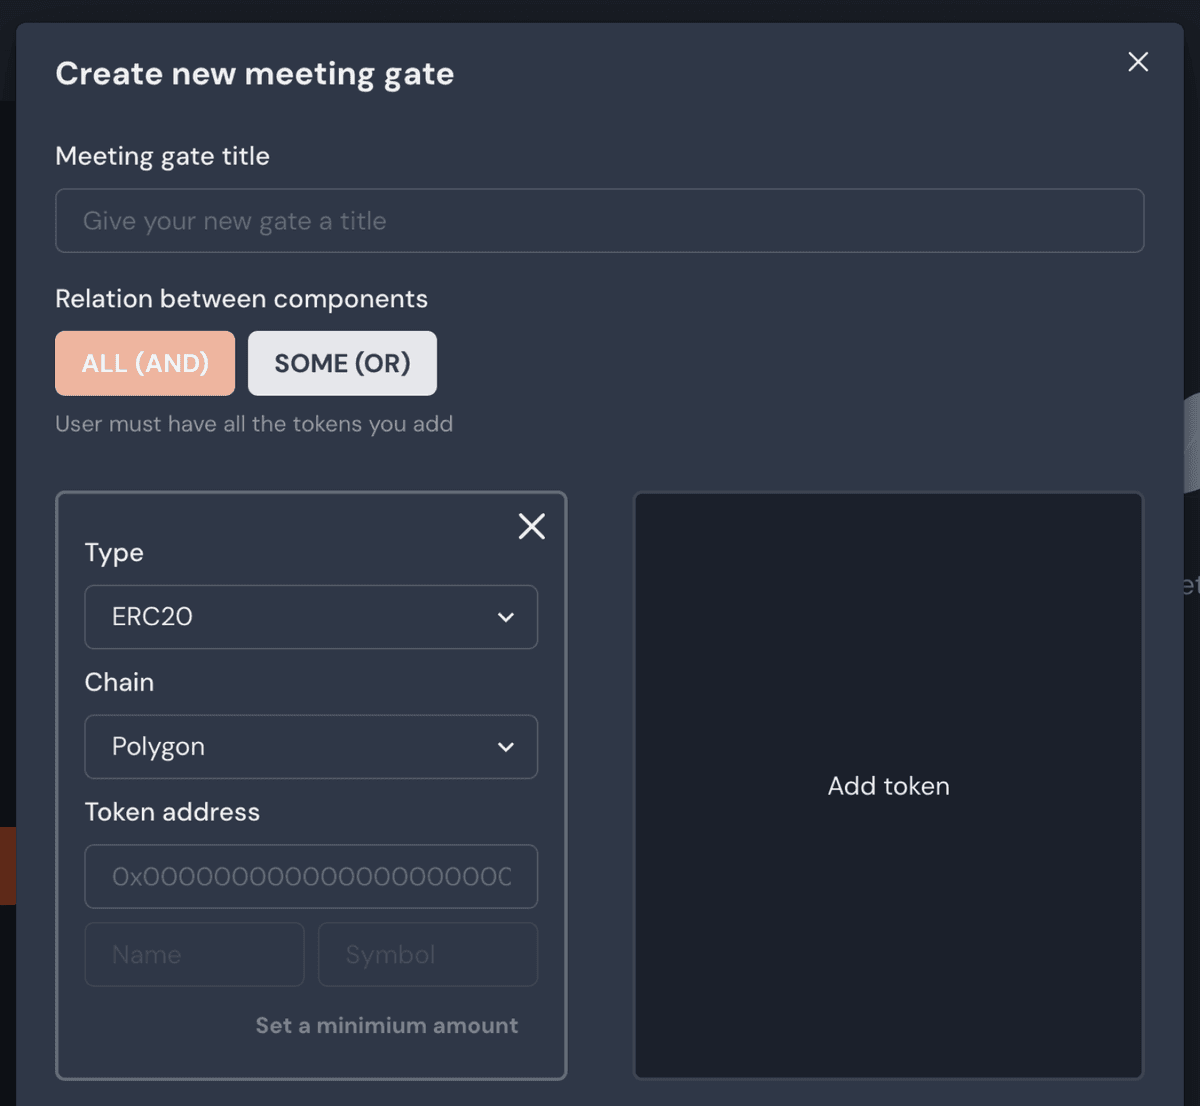Click the chevron arrow in Type field

tap(506, 617)
